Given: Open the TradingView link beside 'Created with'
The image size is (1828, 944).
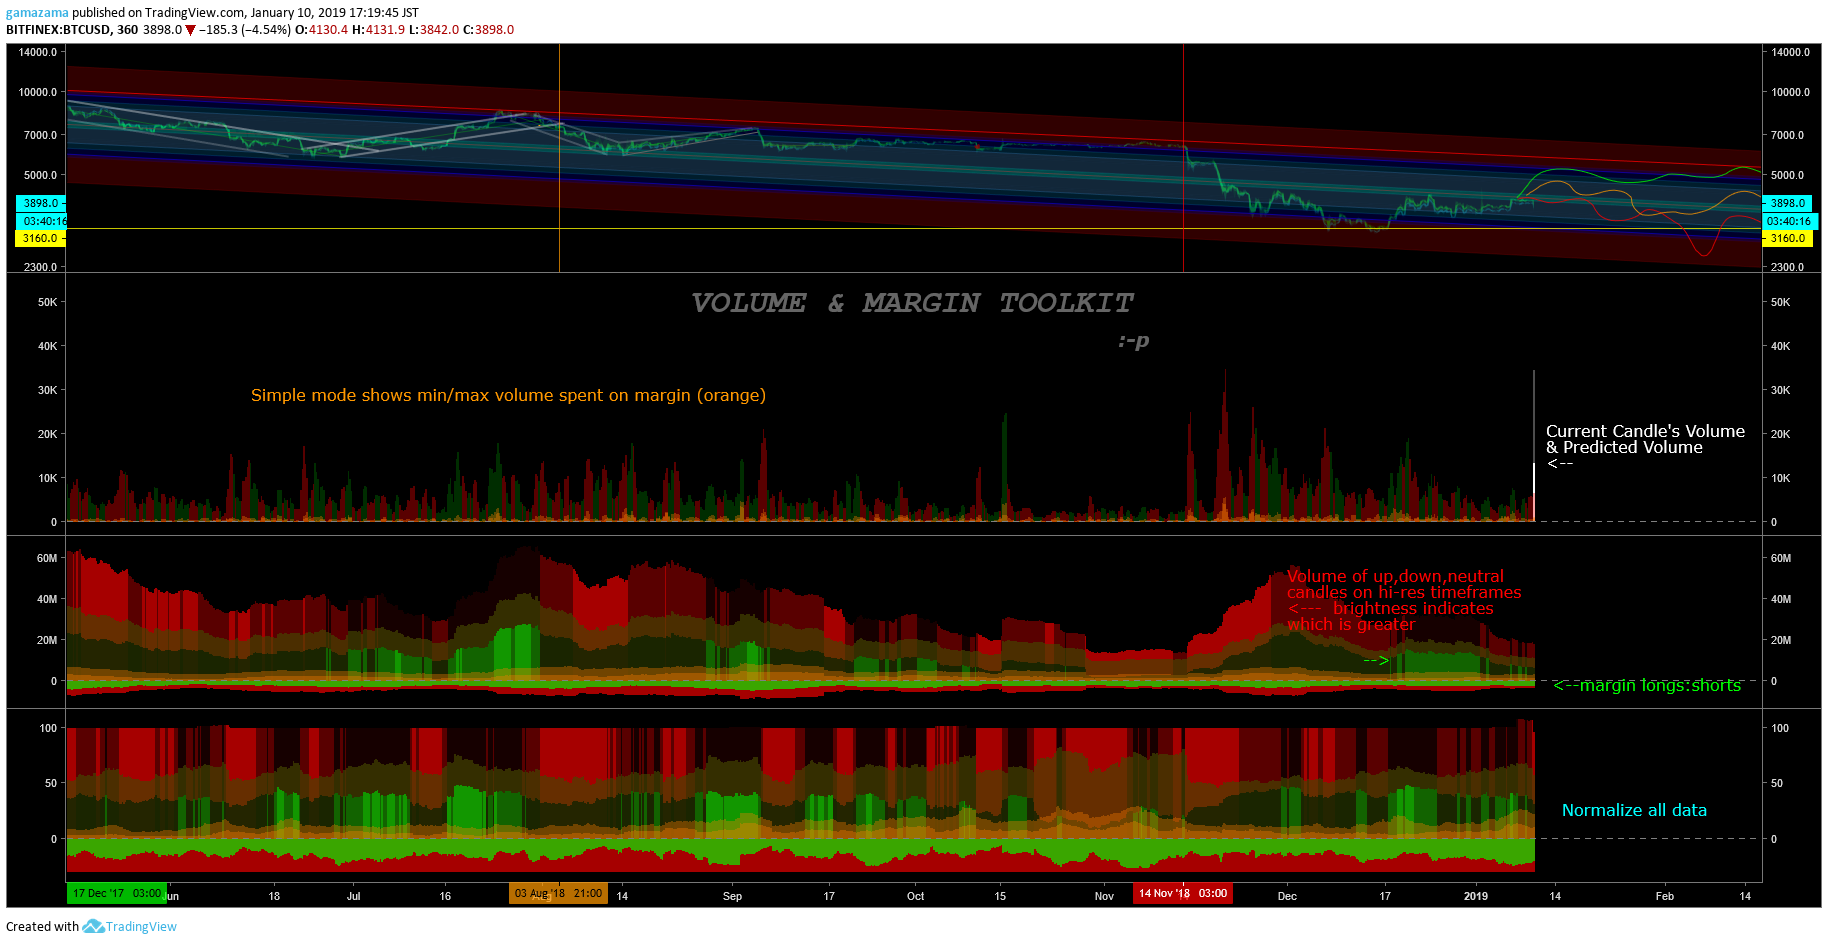Looking at the screenshot, I should [x=141, y=927].
